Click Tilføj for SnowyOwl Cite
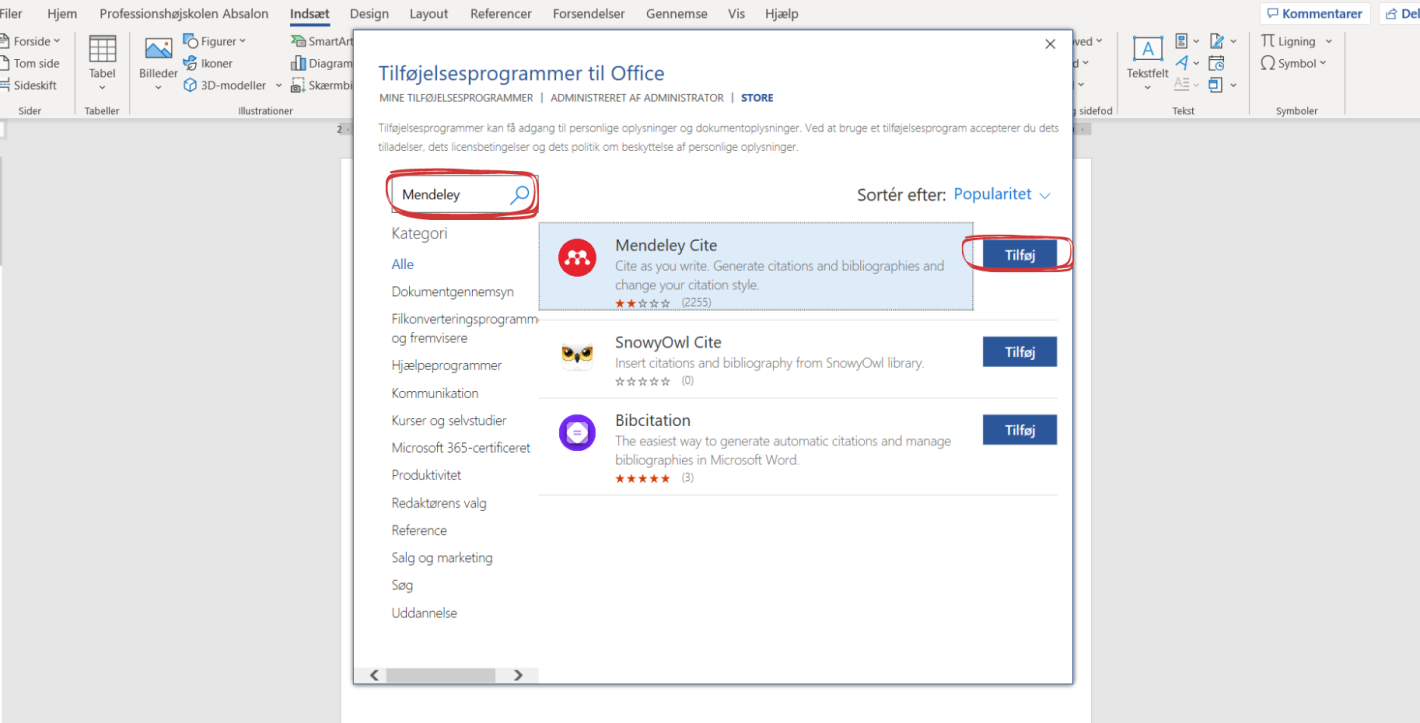Screen dimensions: 1420x723 1019,352
